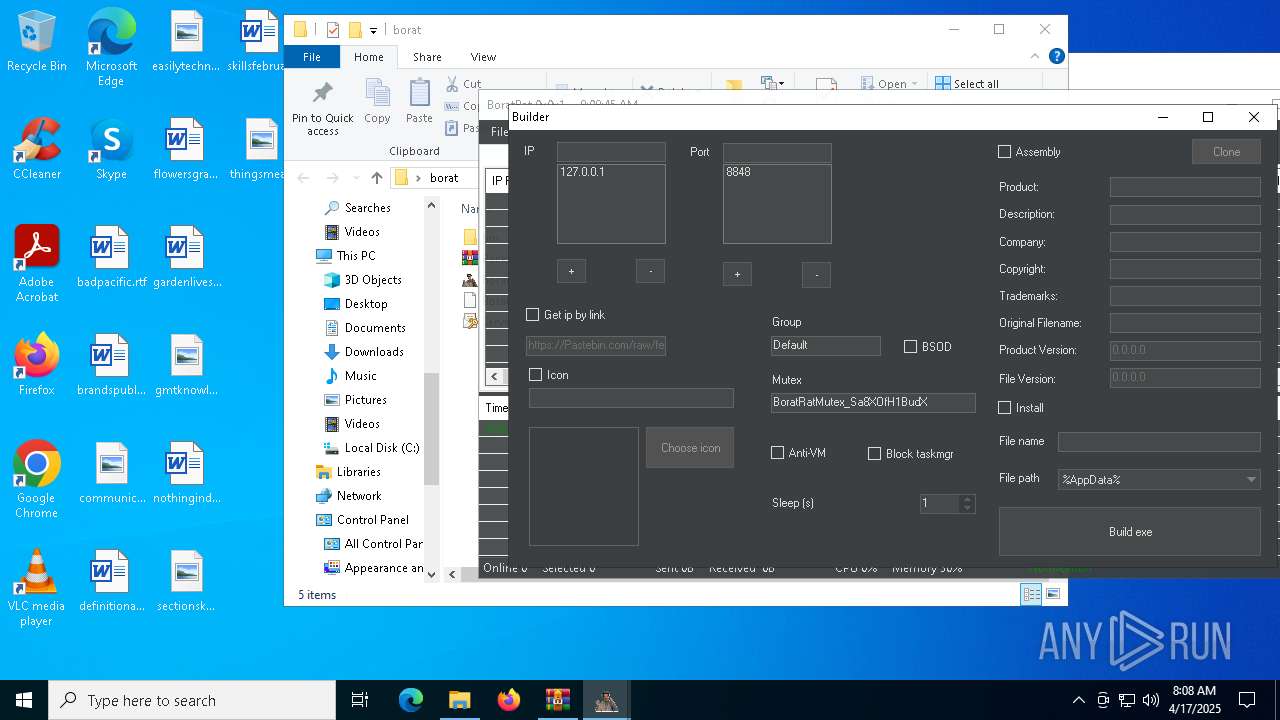Toggle the Install checkbox
Screen dimensions: 1280x720
[x=1005, y=408]
